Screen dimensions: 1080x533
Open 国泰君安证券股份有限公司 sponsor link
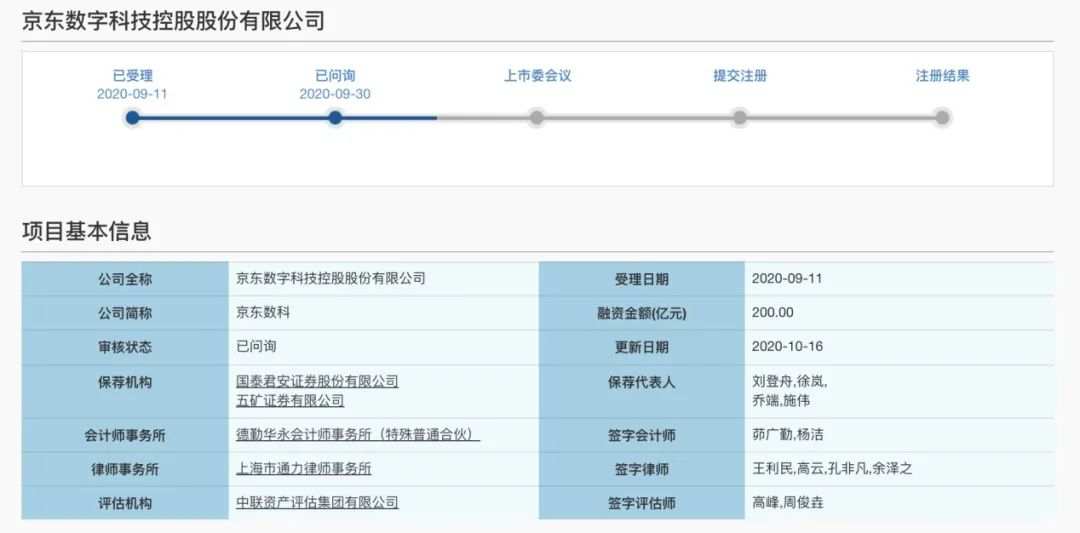pos(317,381)
